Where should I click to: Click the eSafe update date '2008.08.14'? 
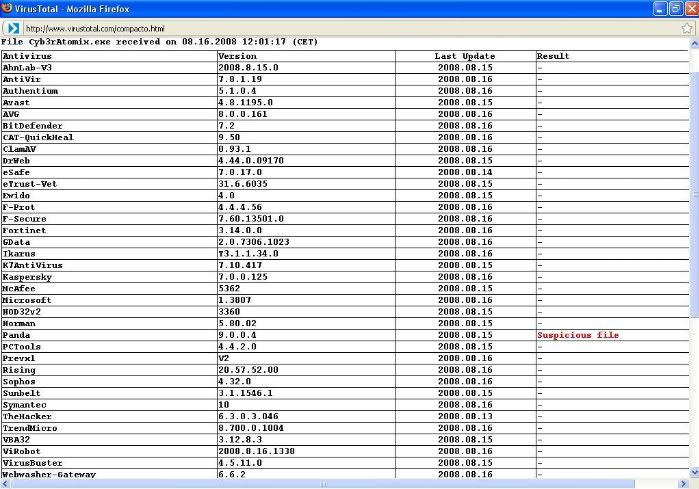[x=465, y=172]
